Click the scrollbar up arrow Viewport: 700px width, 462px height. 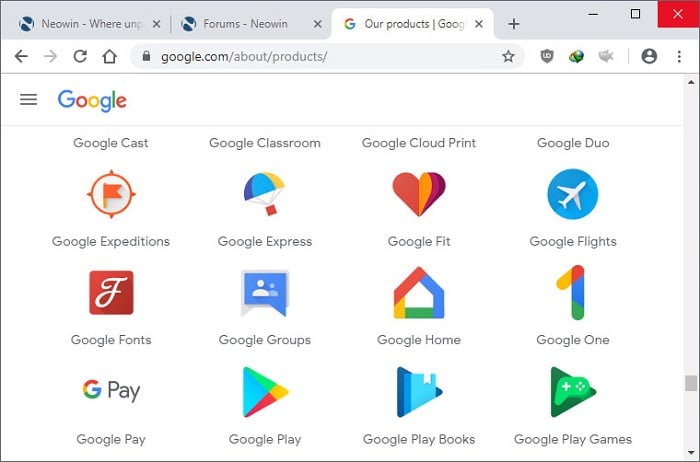(691, 82)
